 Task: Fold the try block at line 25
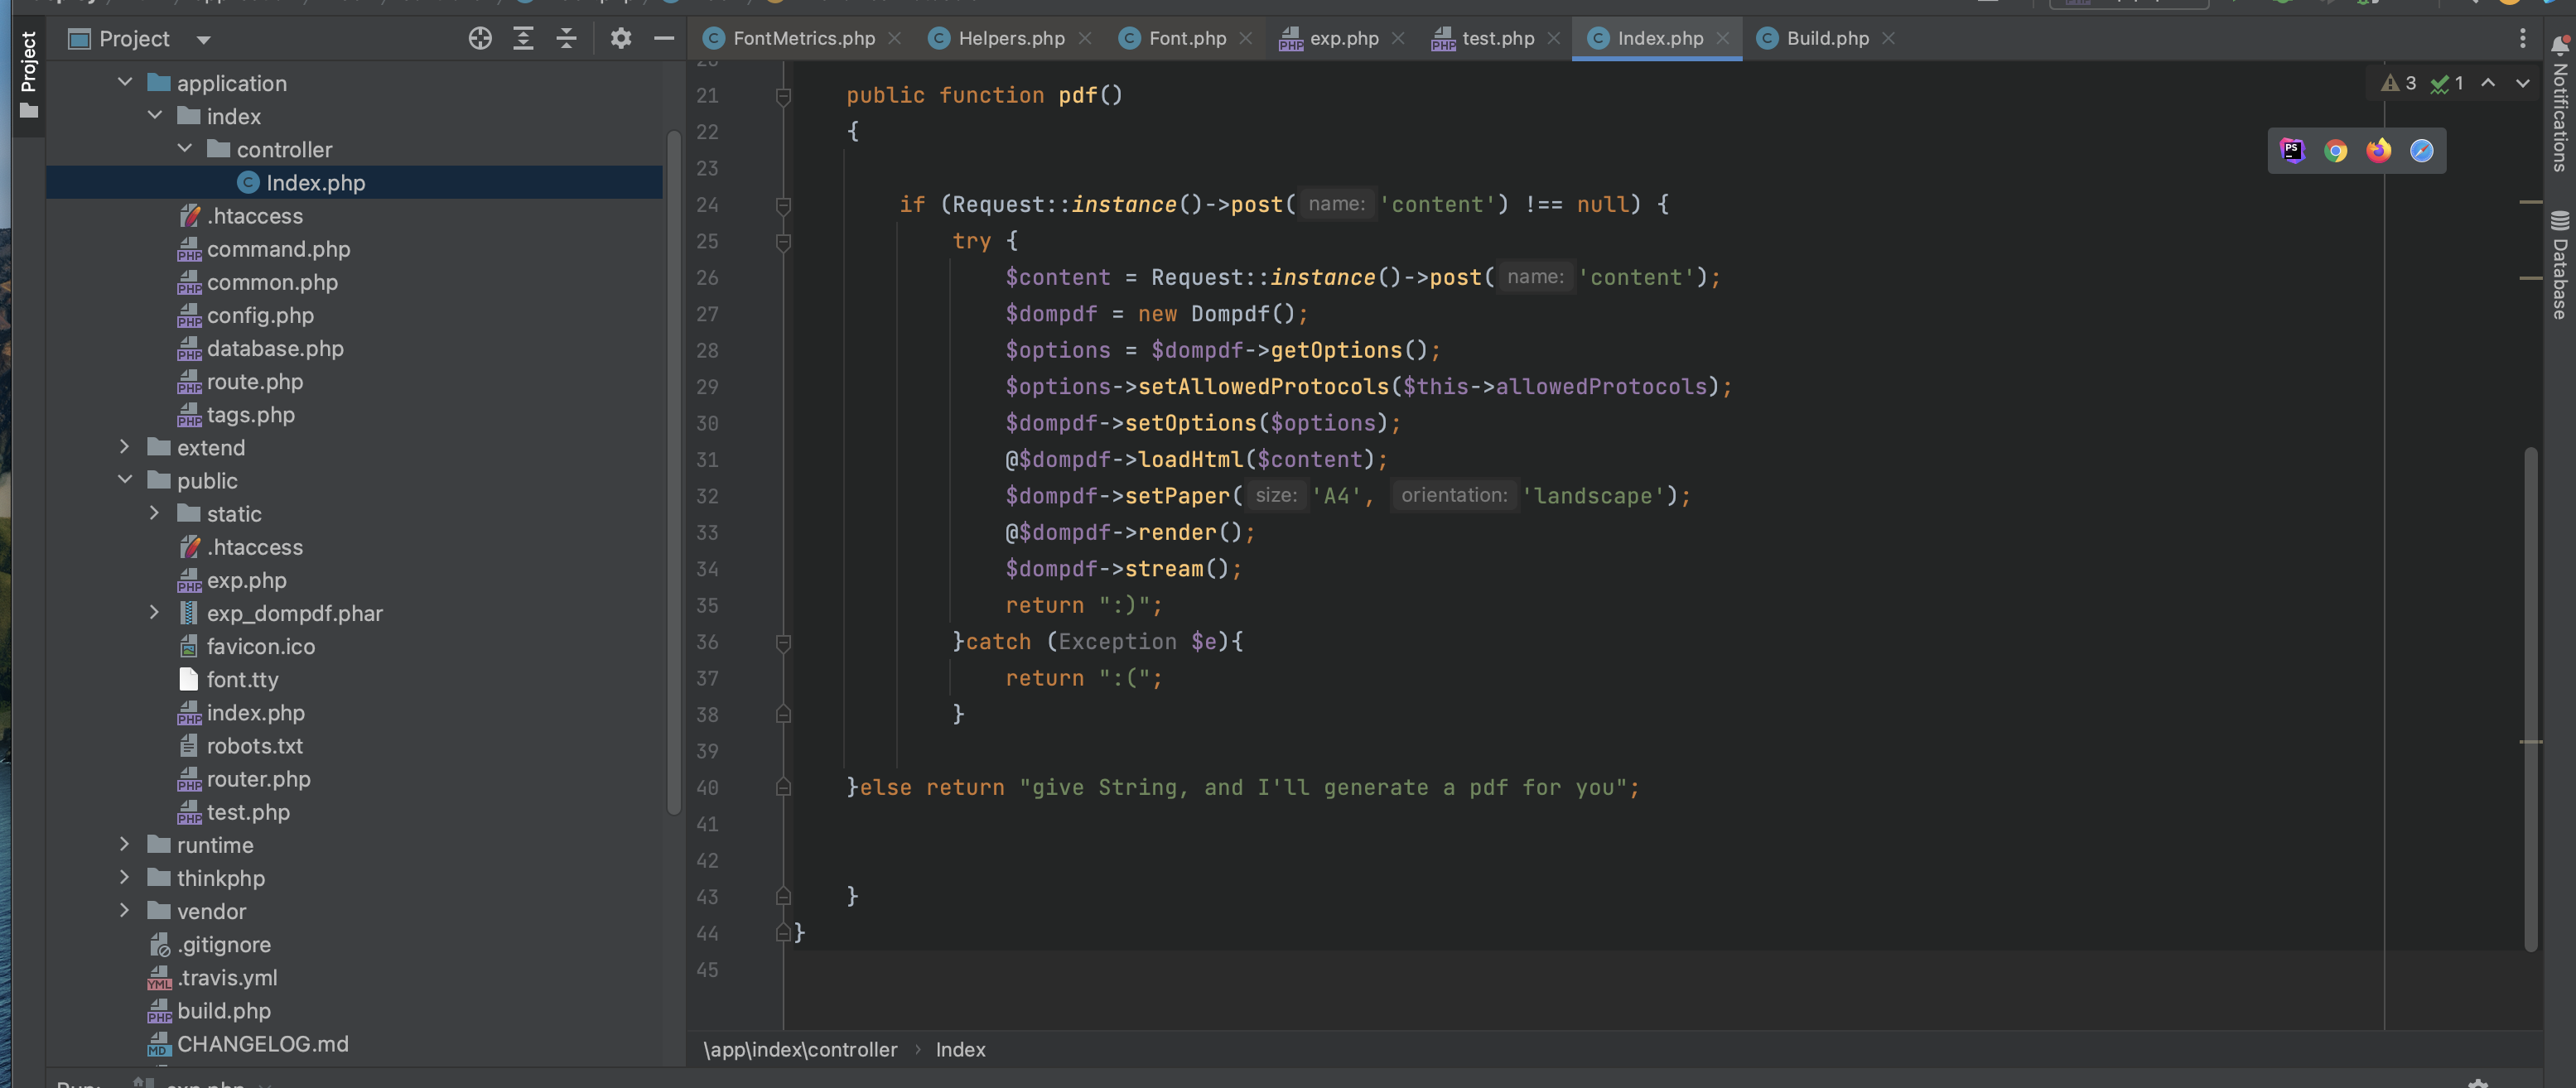click(783, 242)
